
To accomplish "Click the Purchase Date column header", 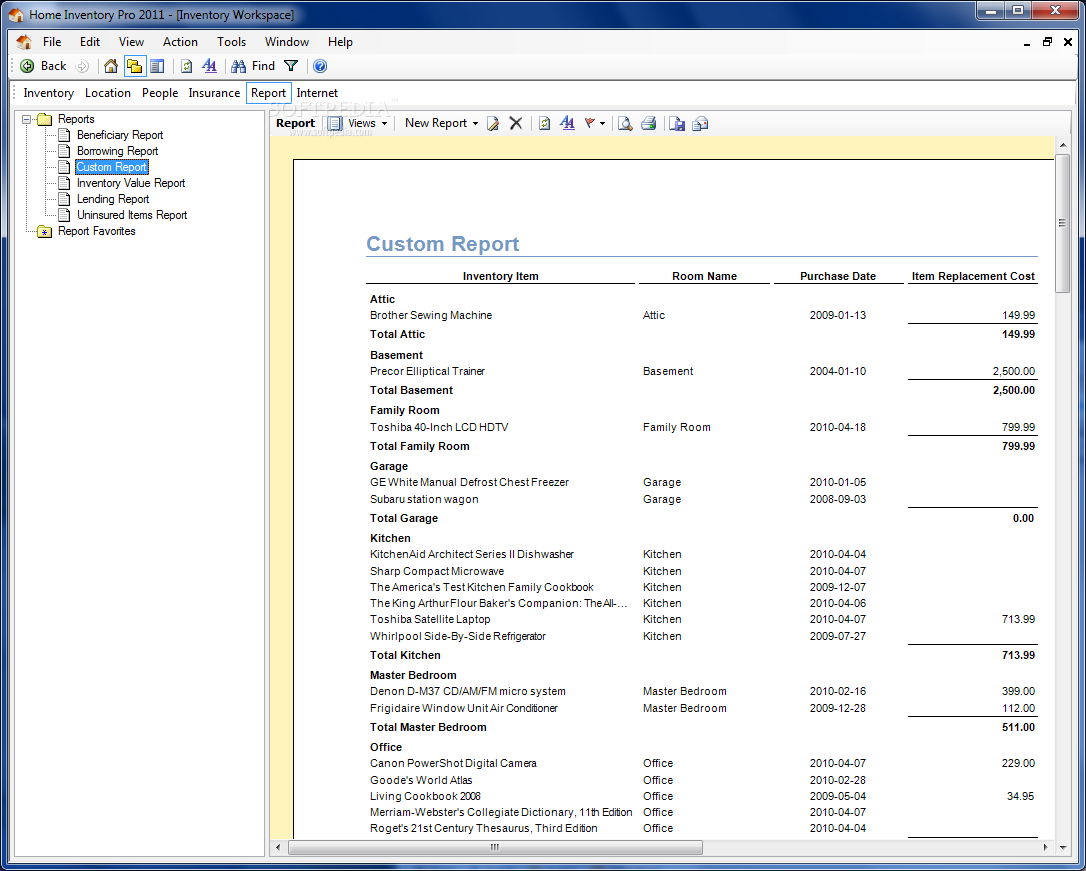I will (837, 276).
